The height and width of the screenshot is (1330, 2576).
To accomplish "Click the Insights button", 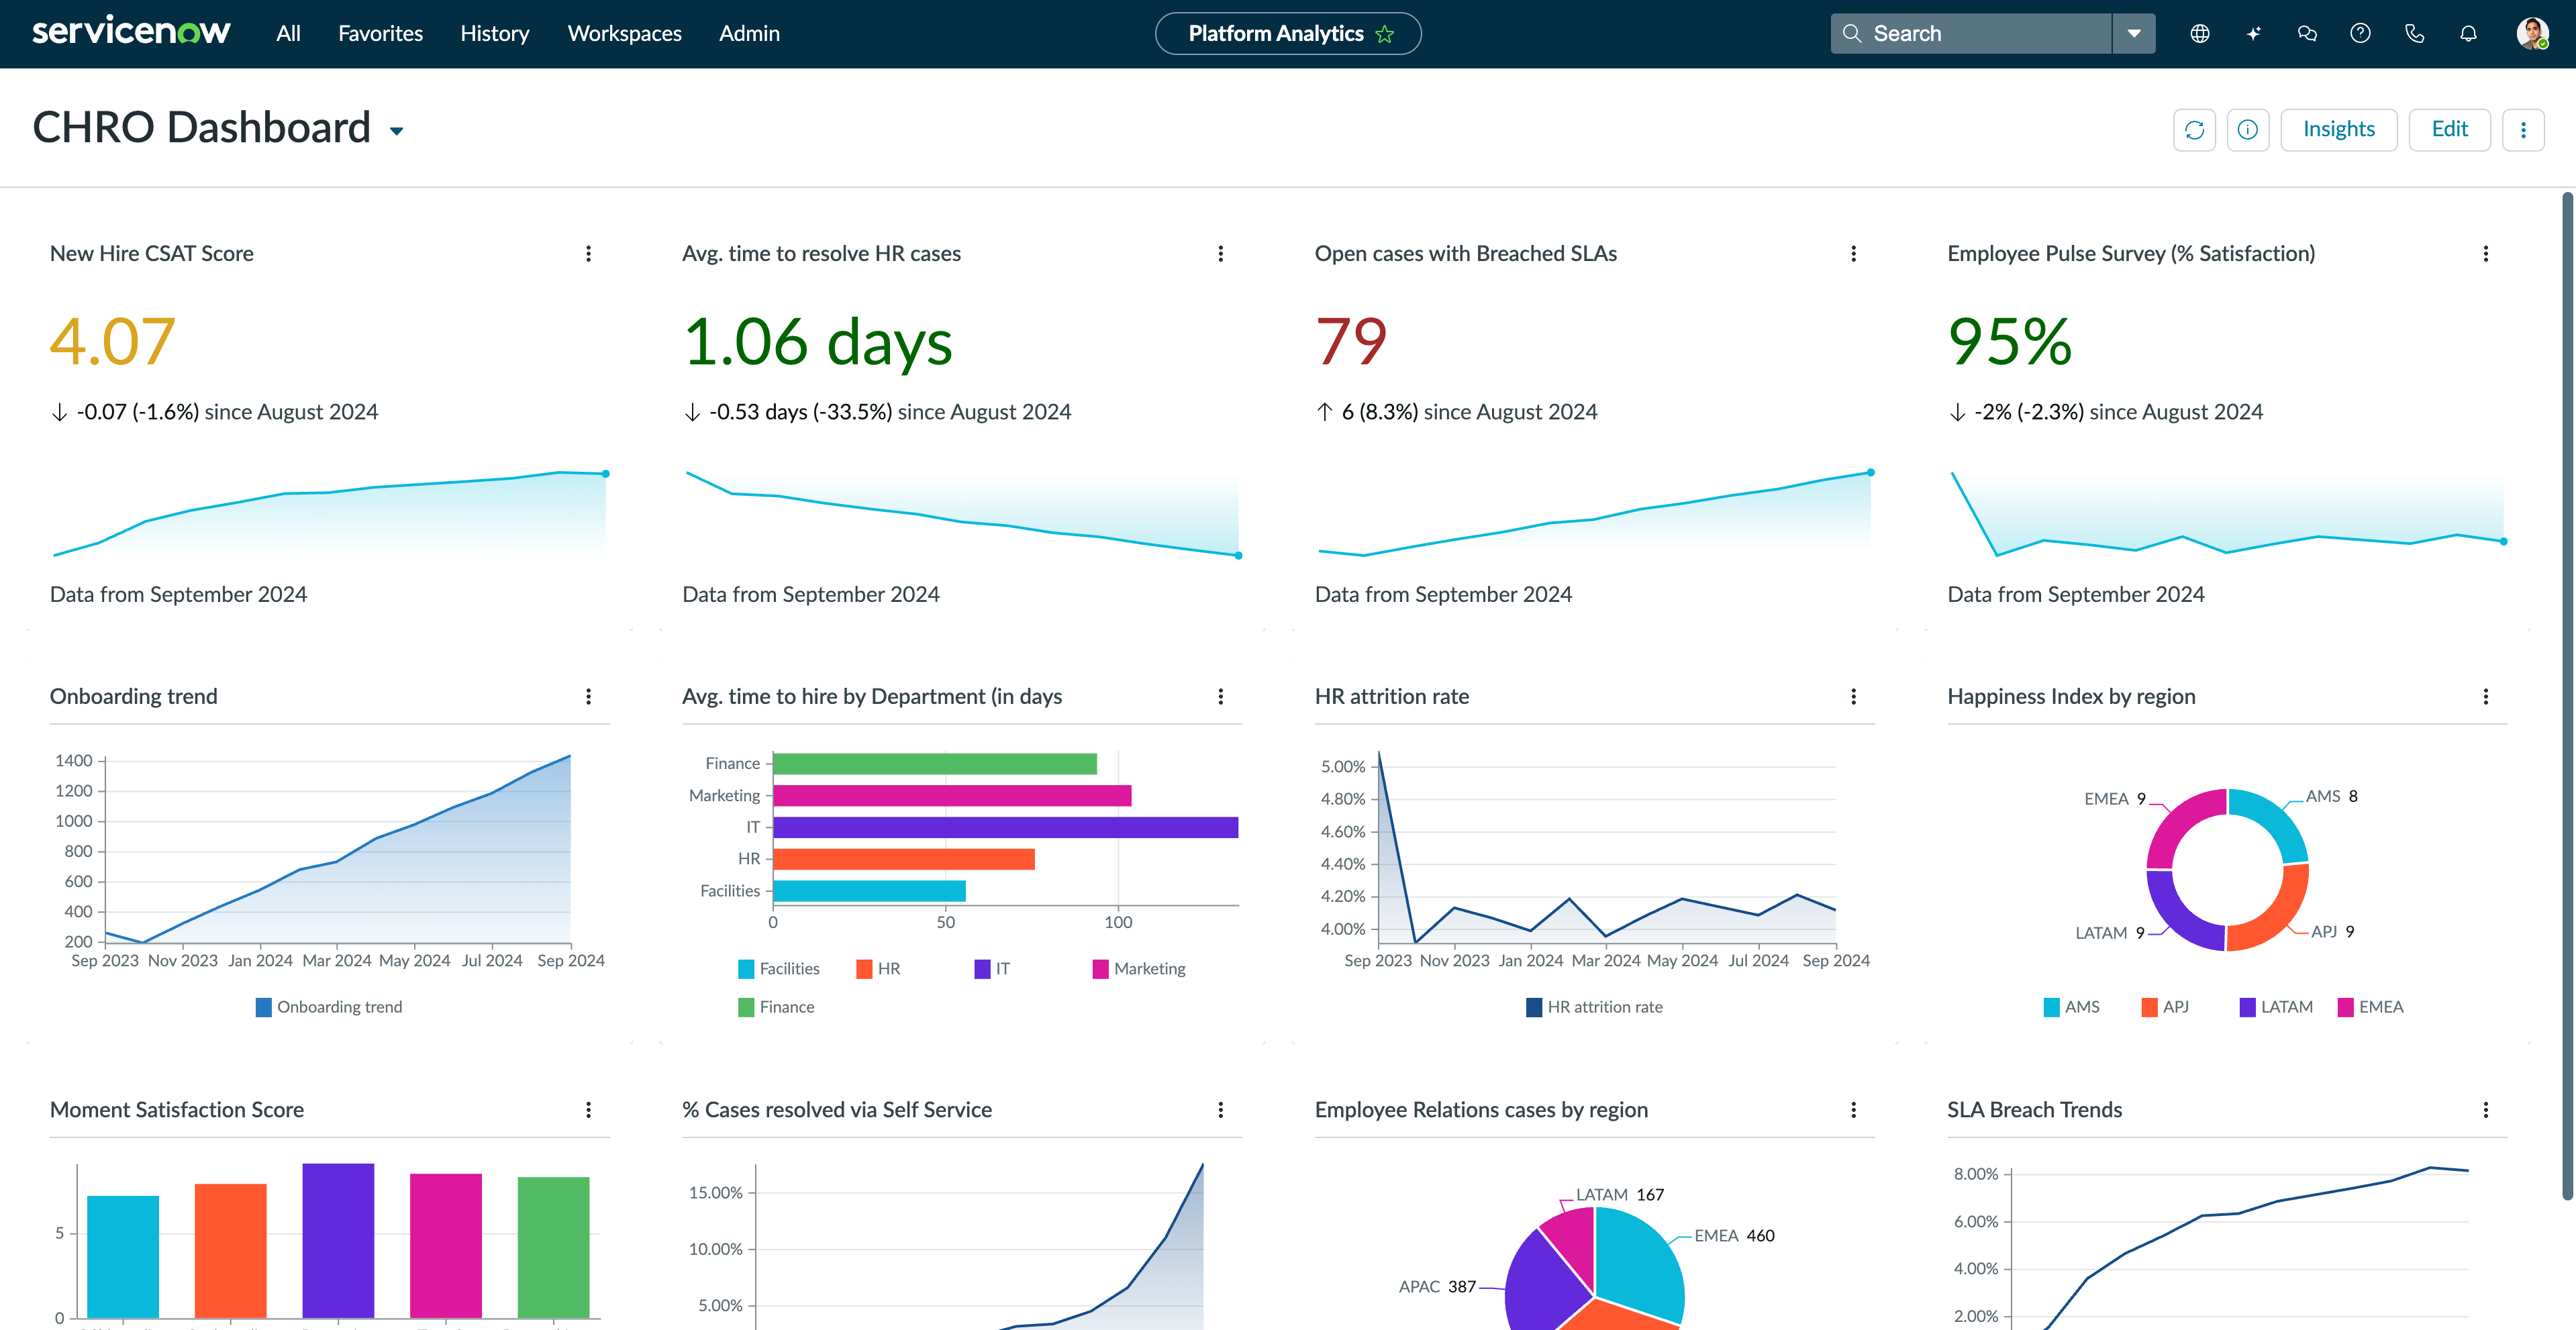I will [2338, 129].
